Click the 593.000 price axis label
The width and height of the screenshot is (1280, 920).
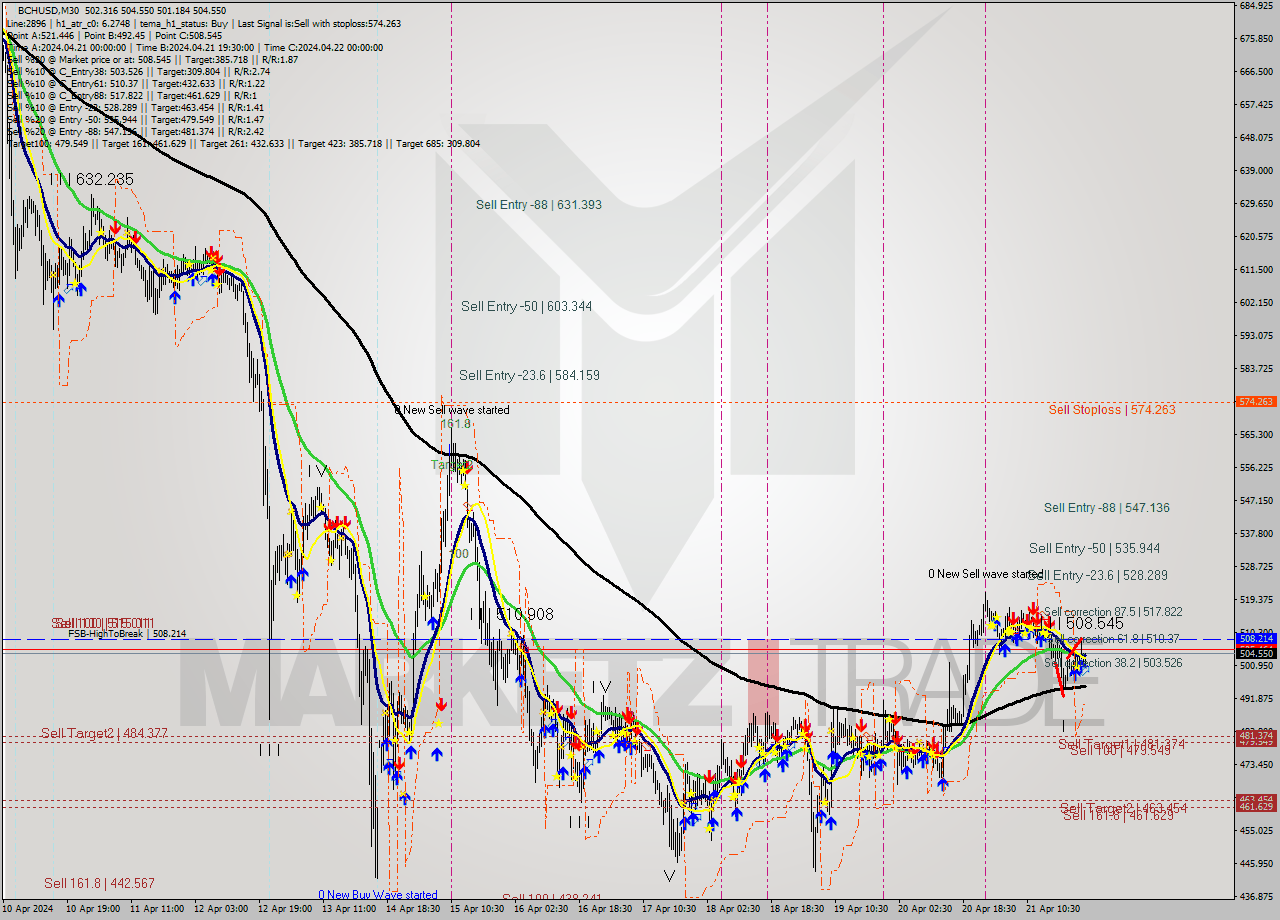tap(1256, 336)
